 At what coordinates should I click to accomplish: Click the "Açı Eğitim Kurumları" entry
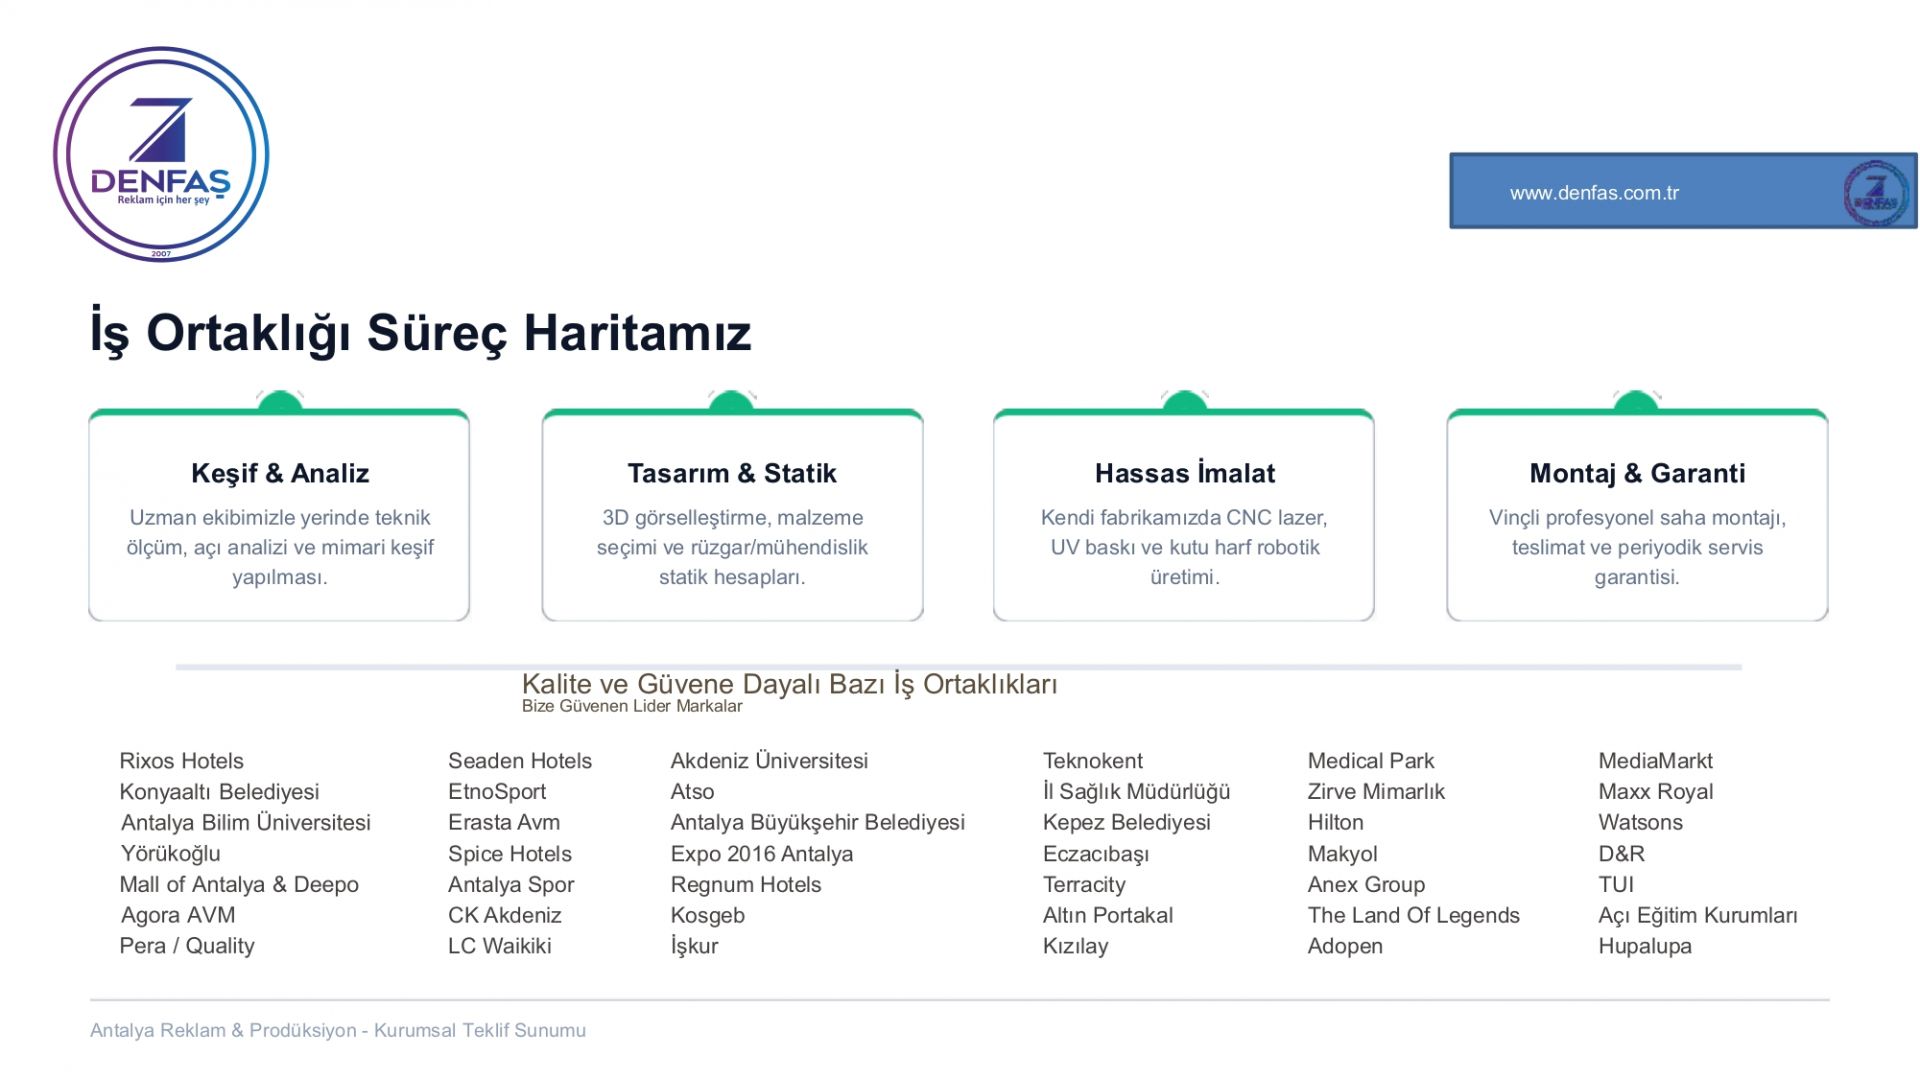click(1698, 915)
